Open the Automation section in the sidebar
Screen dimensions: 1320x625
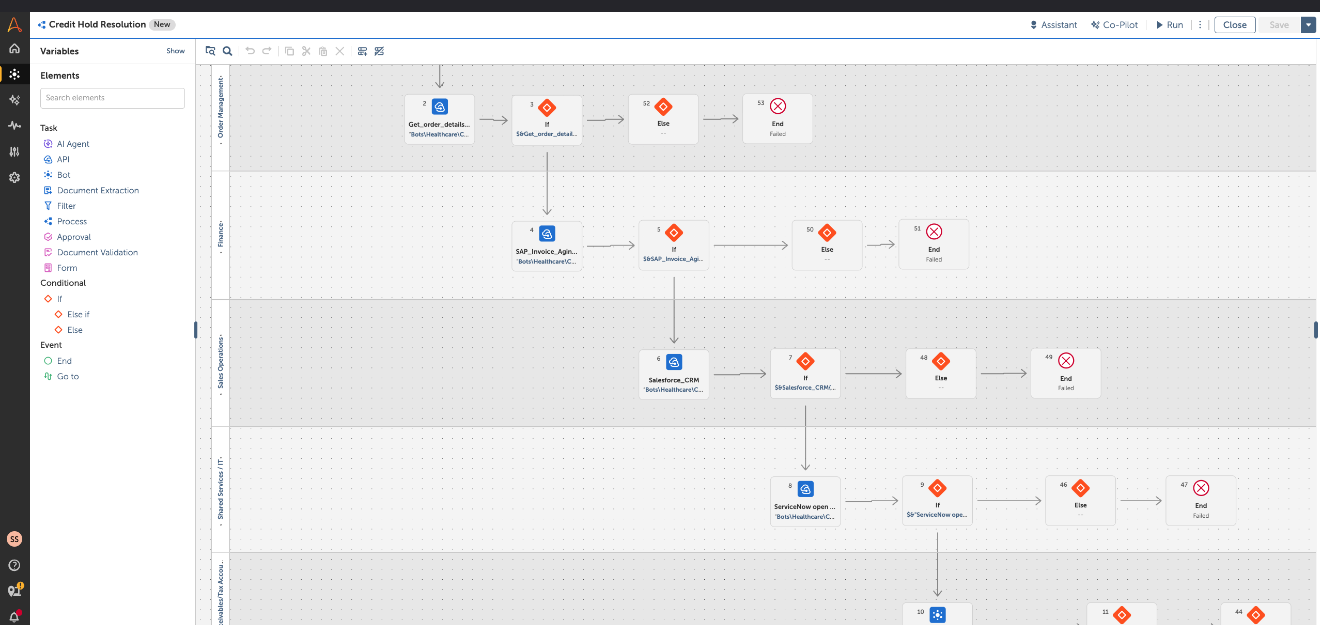tap(14, 74)
